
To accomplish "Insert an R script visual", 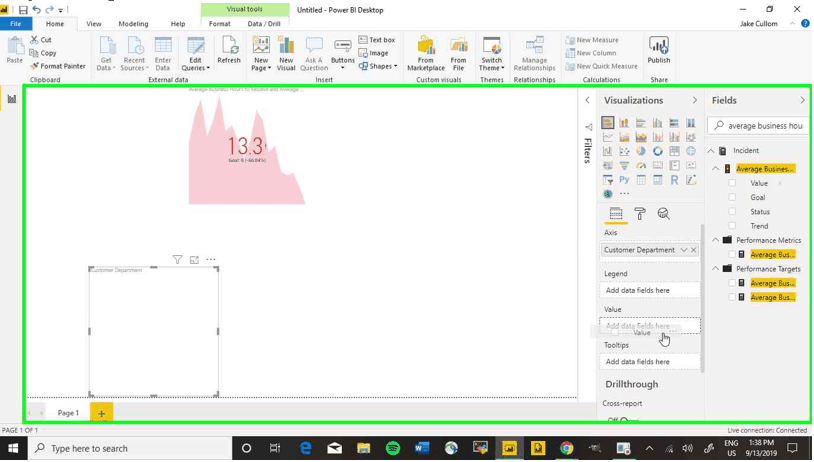I will point(674,180).
